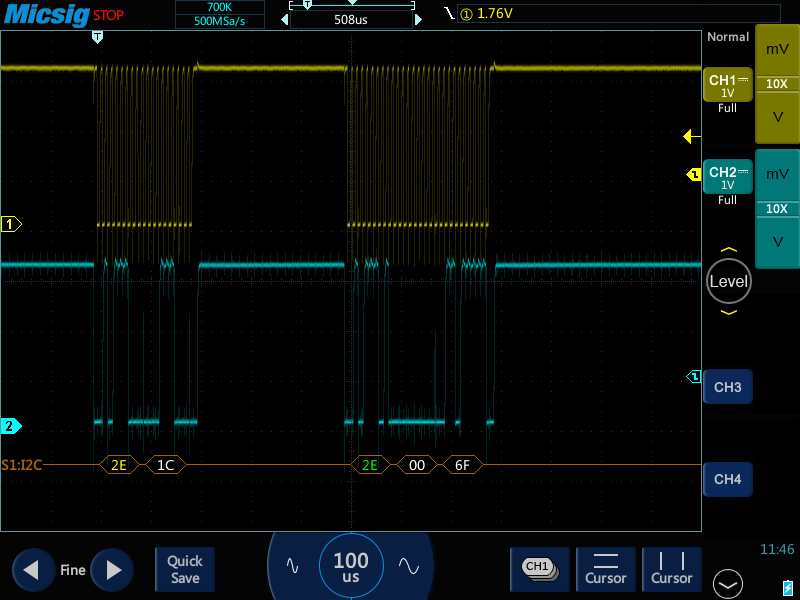The width and height of the screenshot is (800, 600).
Task: Raise trigger level with up chevron
Action: point(729,250)
